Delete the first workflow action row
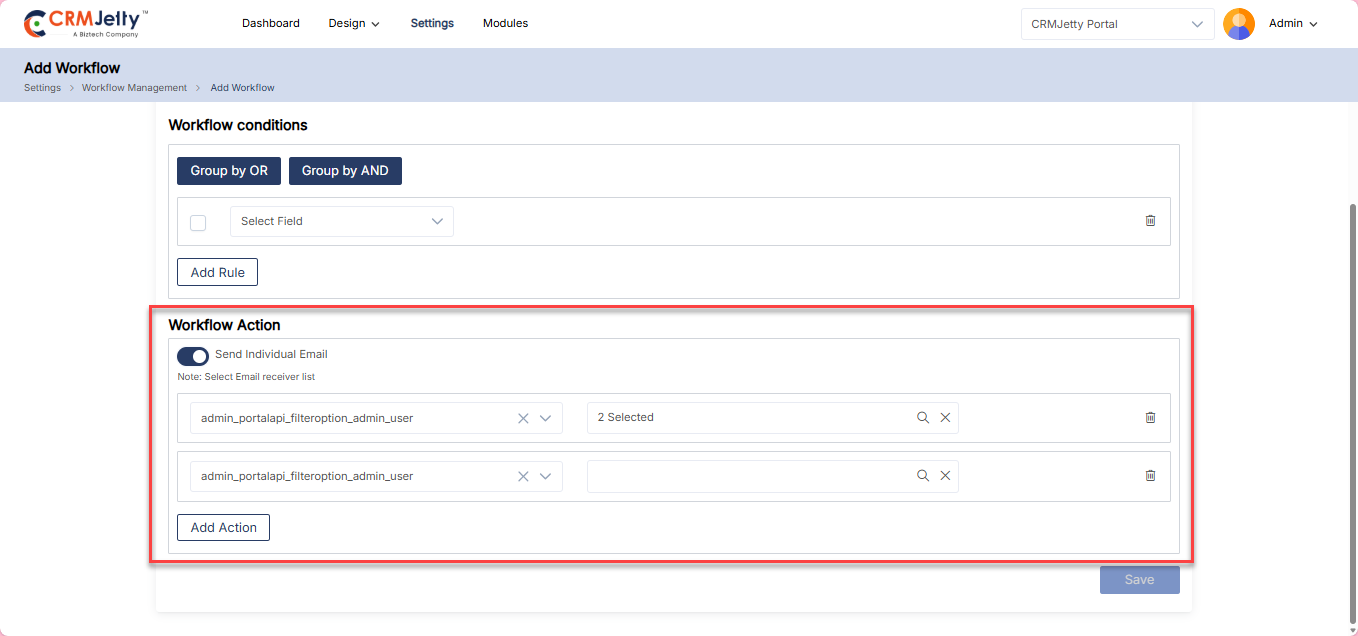This screenshot has width=1358, height=636. point(1150,418)
